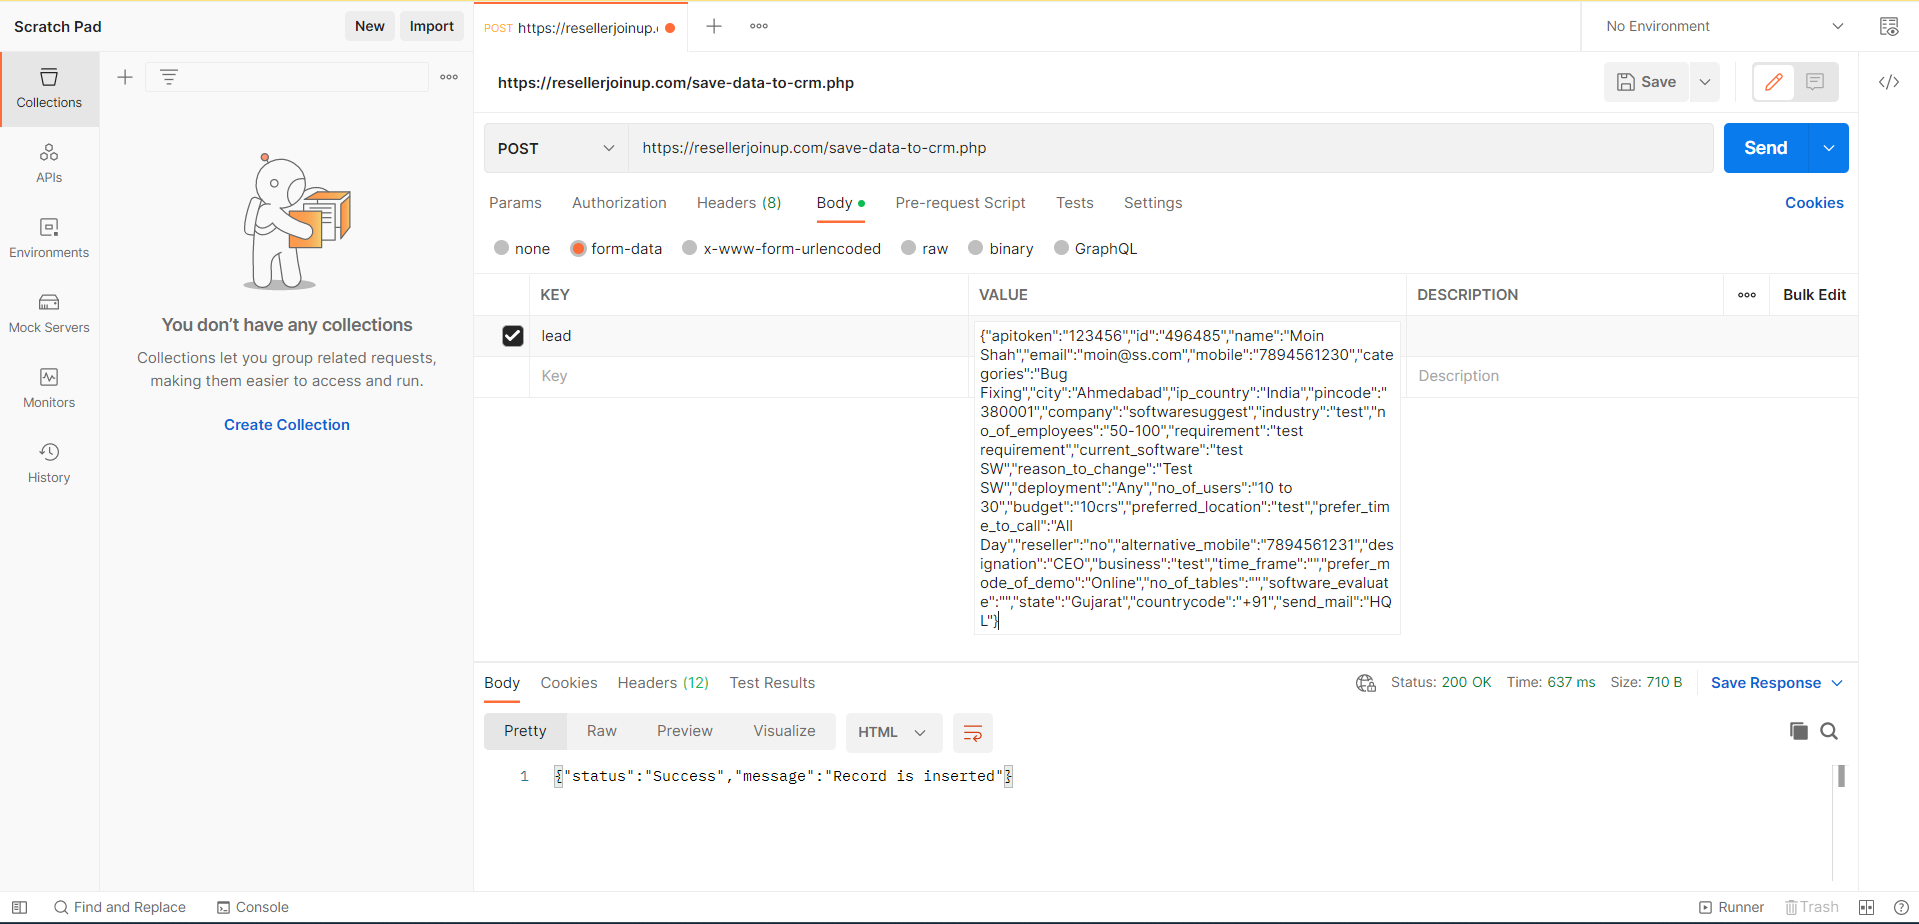The height and width of the screenshot is (924, 1919).
Task: Switch to Tests request tab
Action: click(1075, 203)
